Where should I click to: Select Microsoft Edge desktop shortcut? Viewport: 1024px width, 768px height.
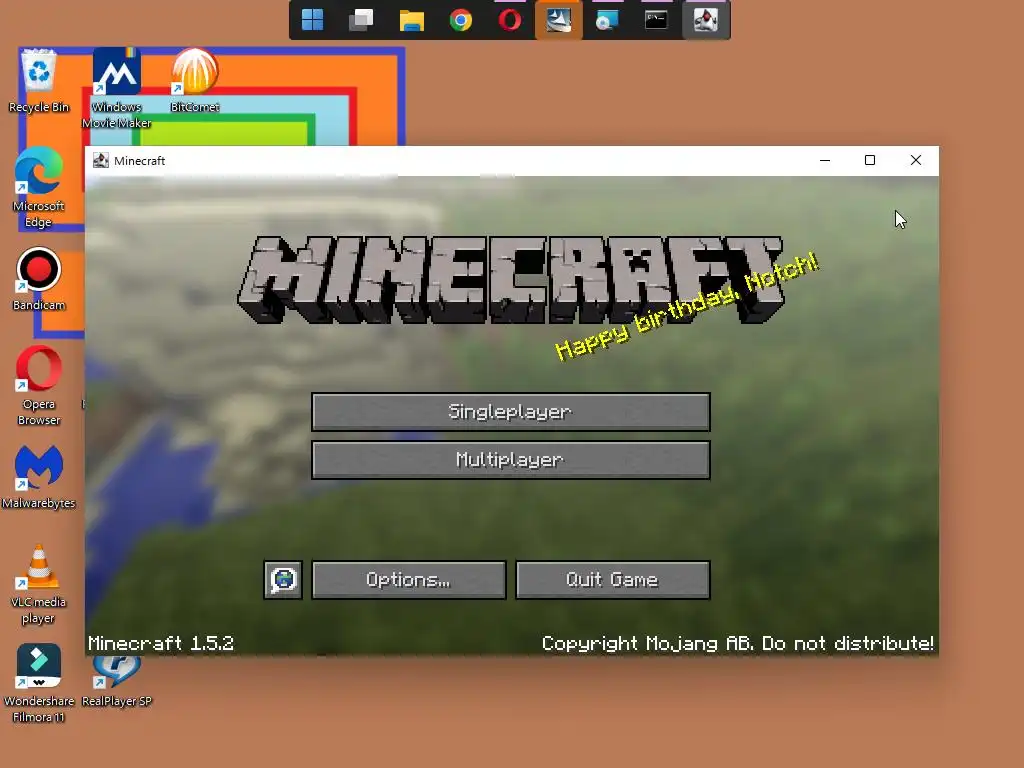click(39, 187)
